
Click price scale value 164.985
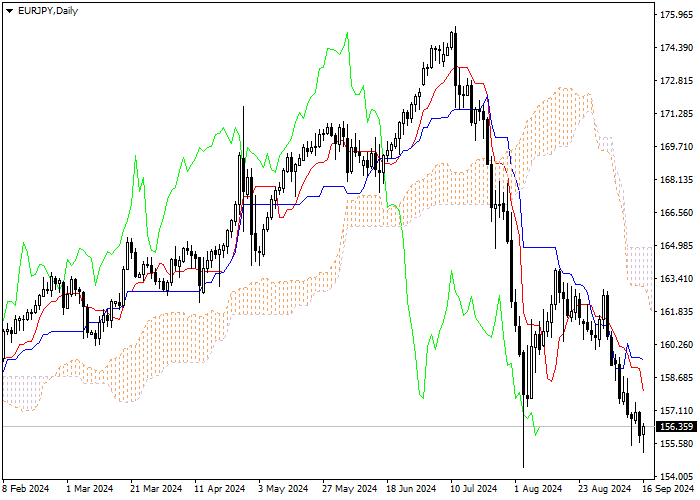(676, 246)
